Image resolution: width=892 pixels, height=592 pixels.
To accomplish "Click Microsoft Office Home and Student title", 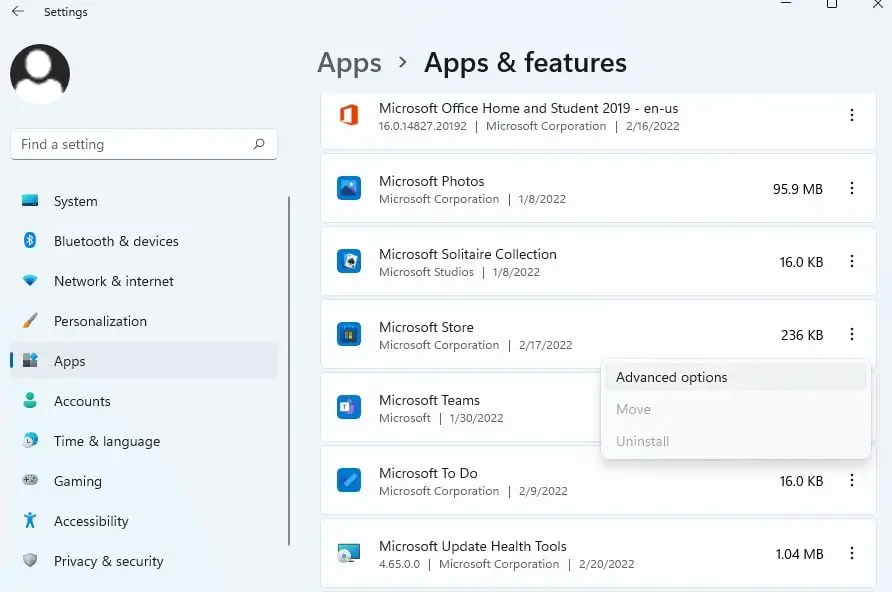I will pos(528,108).
